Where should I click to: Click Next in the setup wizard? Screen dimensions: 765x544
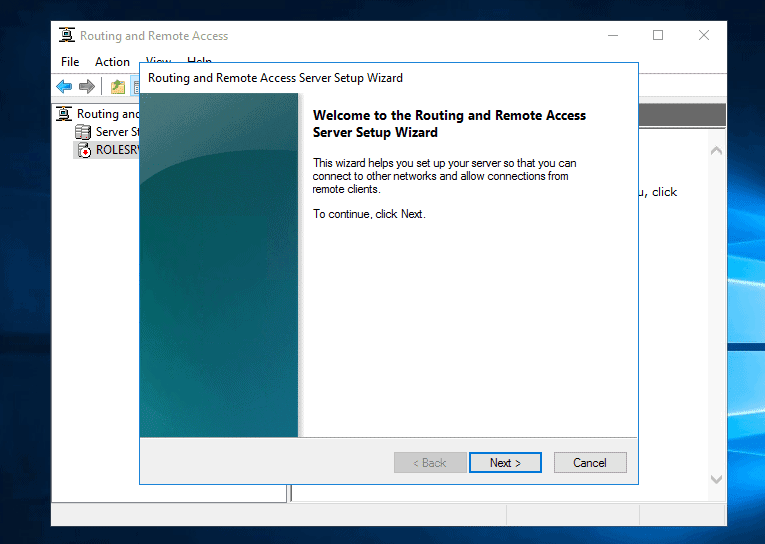click(505, 463)
